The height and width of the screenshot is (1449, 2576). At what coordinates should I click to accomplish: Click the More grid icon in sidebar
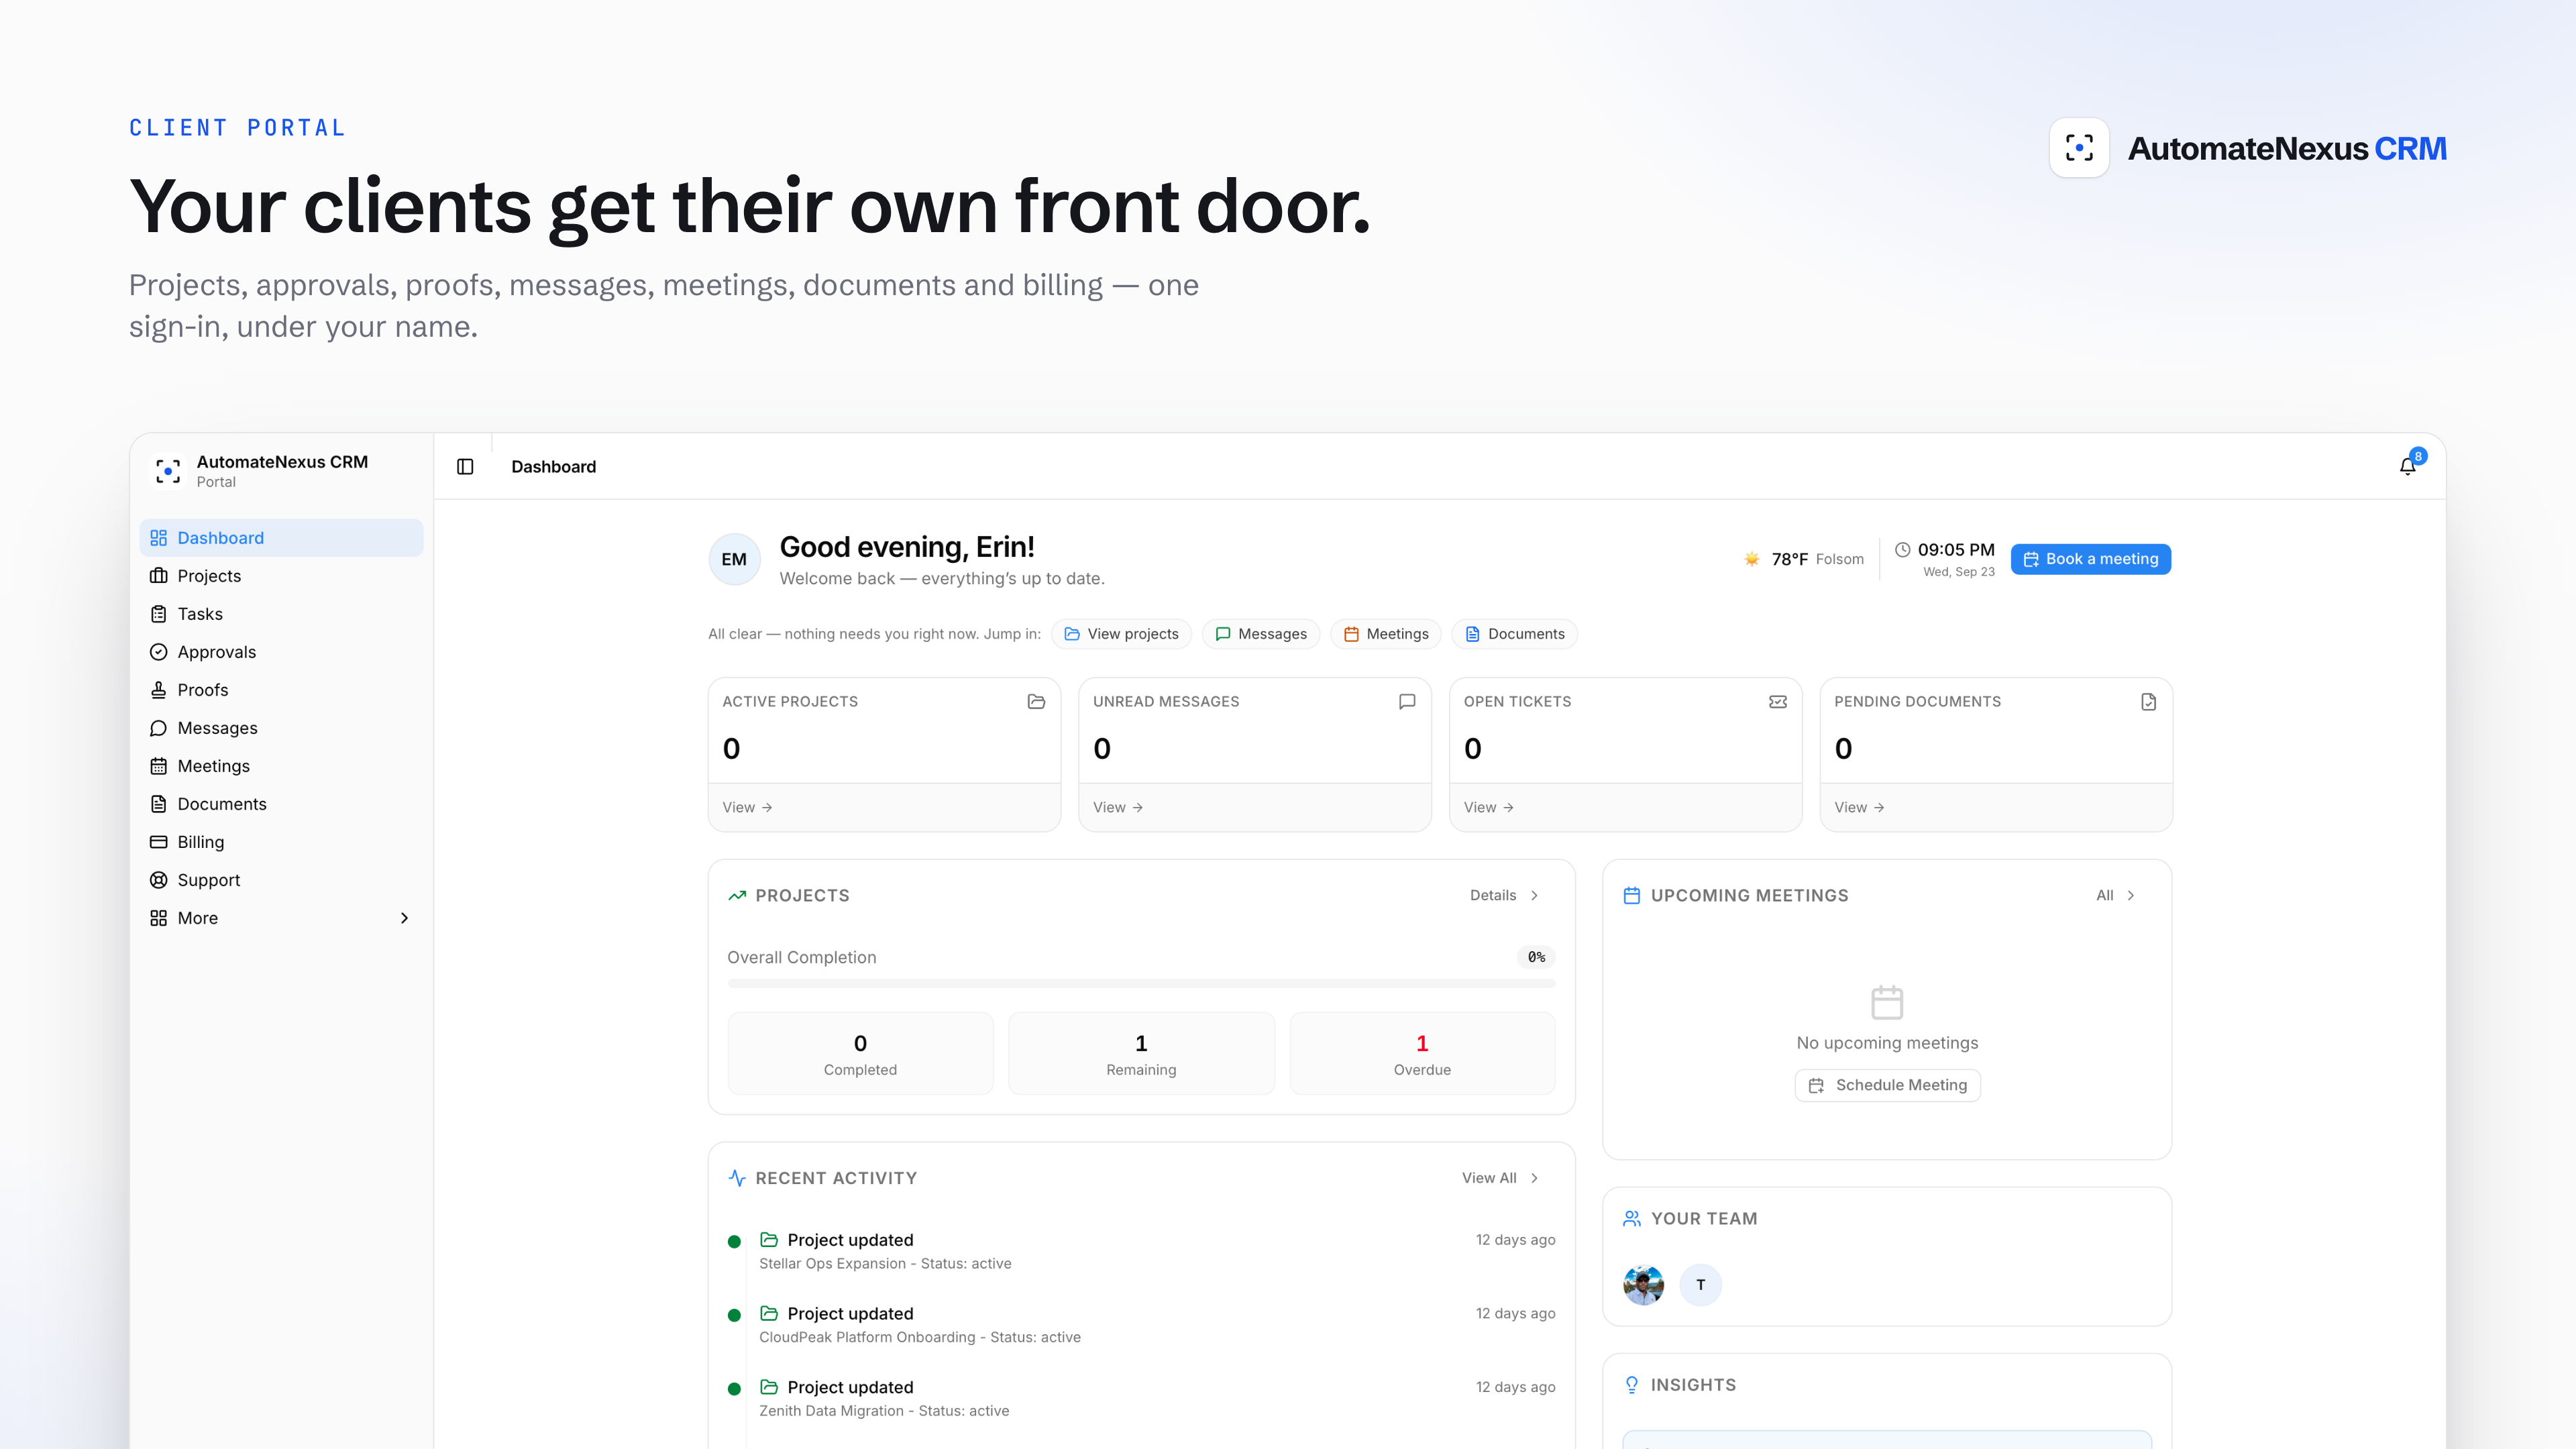[x=158, y=918]
